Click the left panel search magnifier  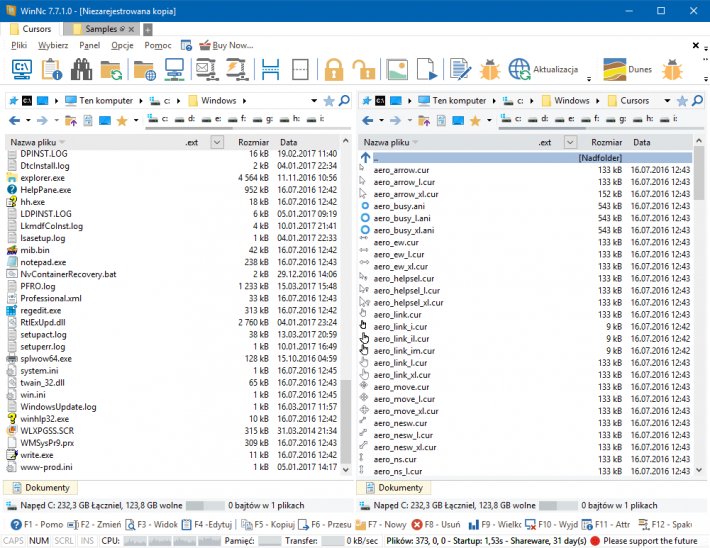tap(345, 101)
